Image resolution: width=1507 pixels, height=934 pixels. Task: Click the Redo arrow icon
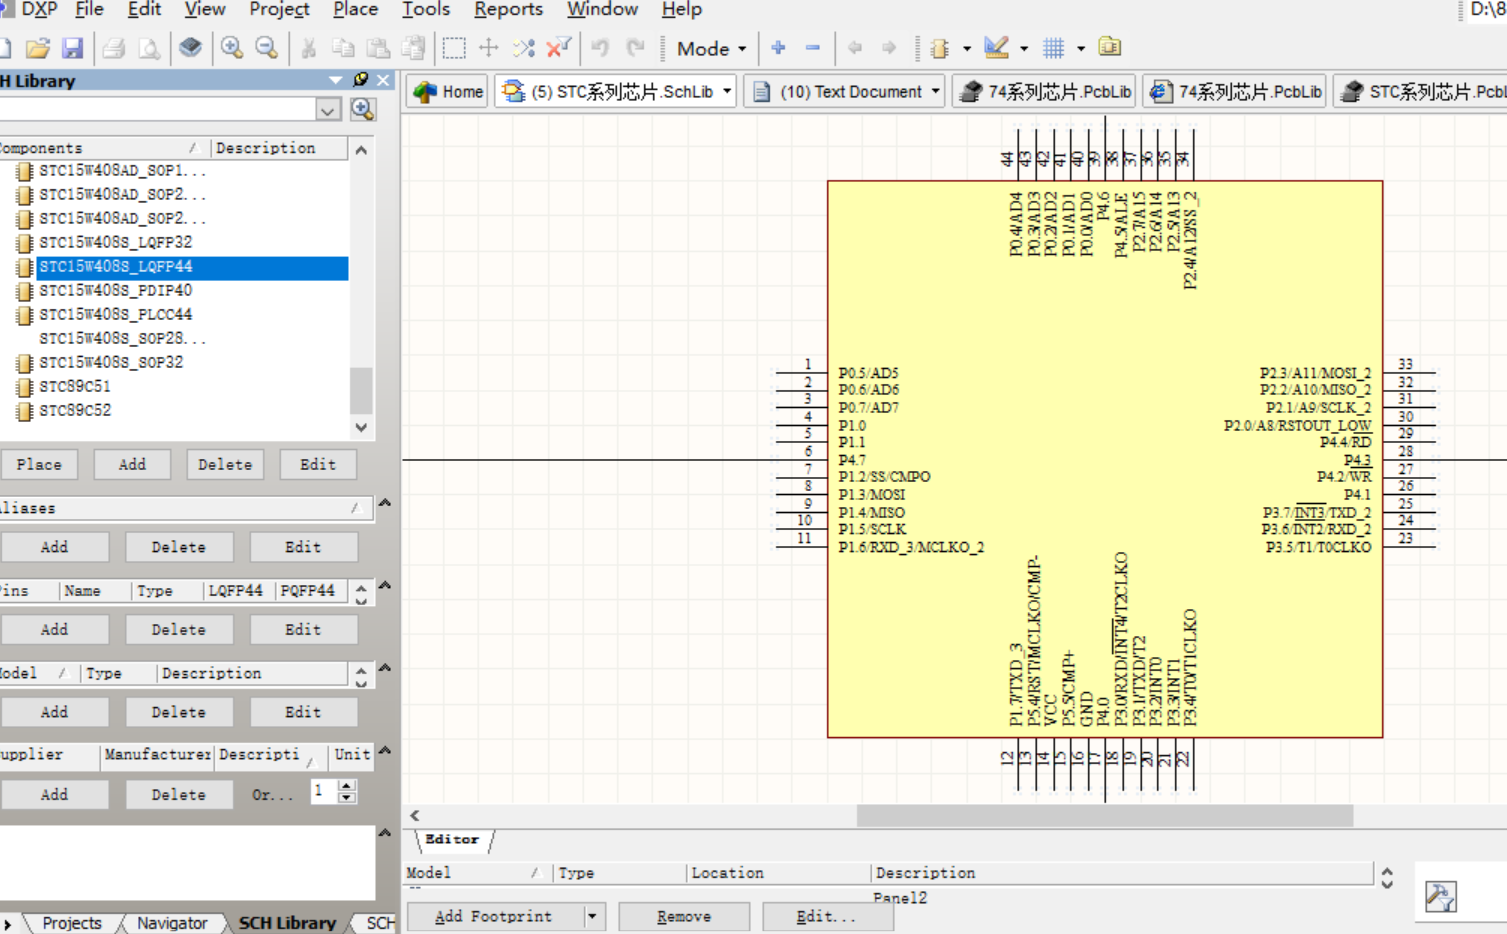tap(635, 48)
